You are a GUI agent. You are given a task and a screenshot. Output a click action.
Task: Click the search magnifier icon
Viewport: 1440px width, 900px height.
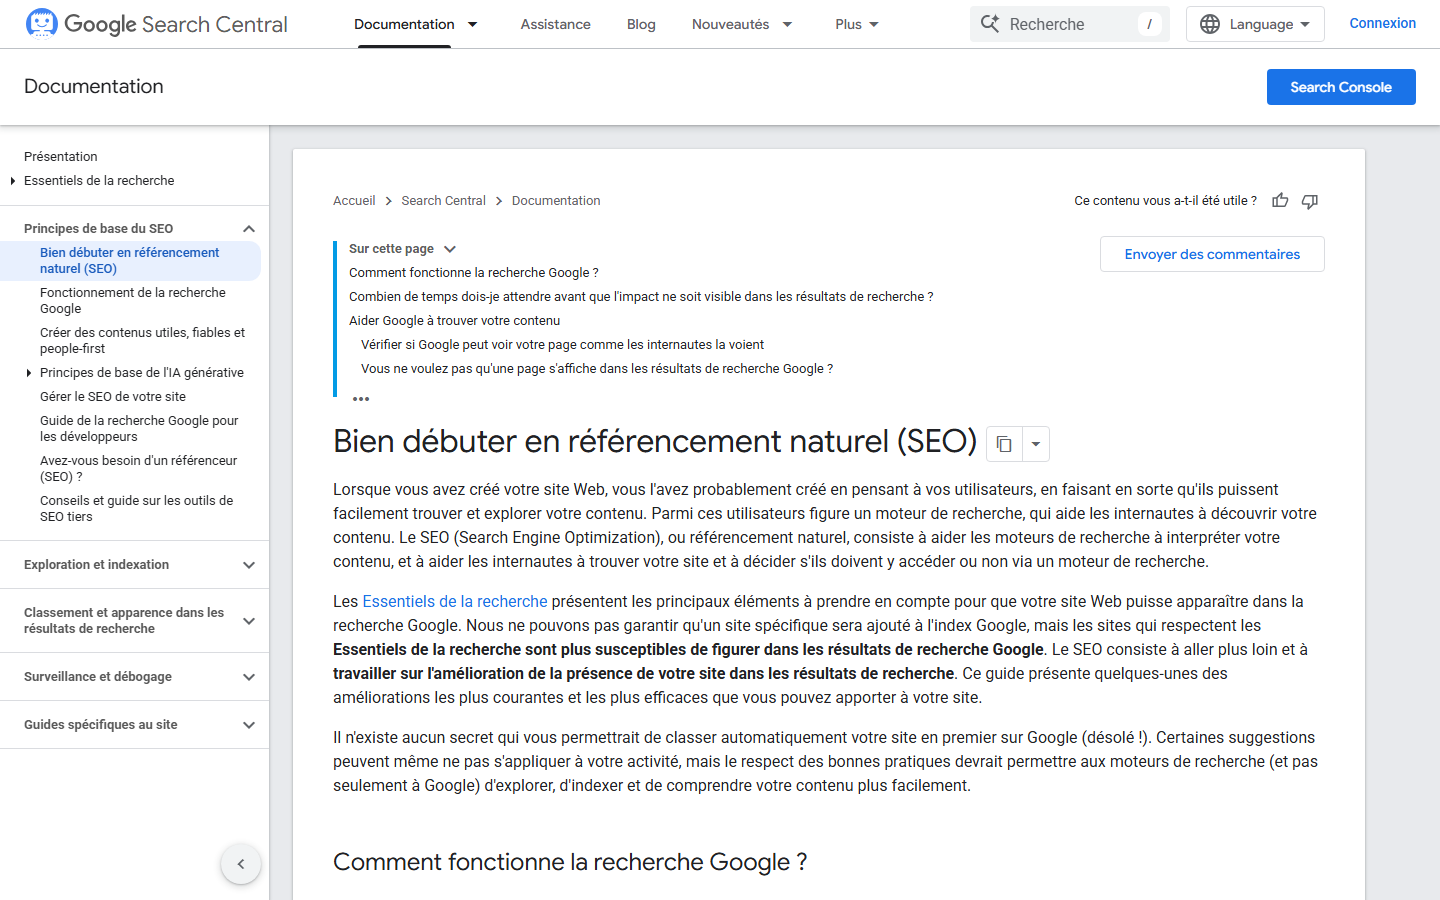point(989,24)
